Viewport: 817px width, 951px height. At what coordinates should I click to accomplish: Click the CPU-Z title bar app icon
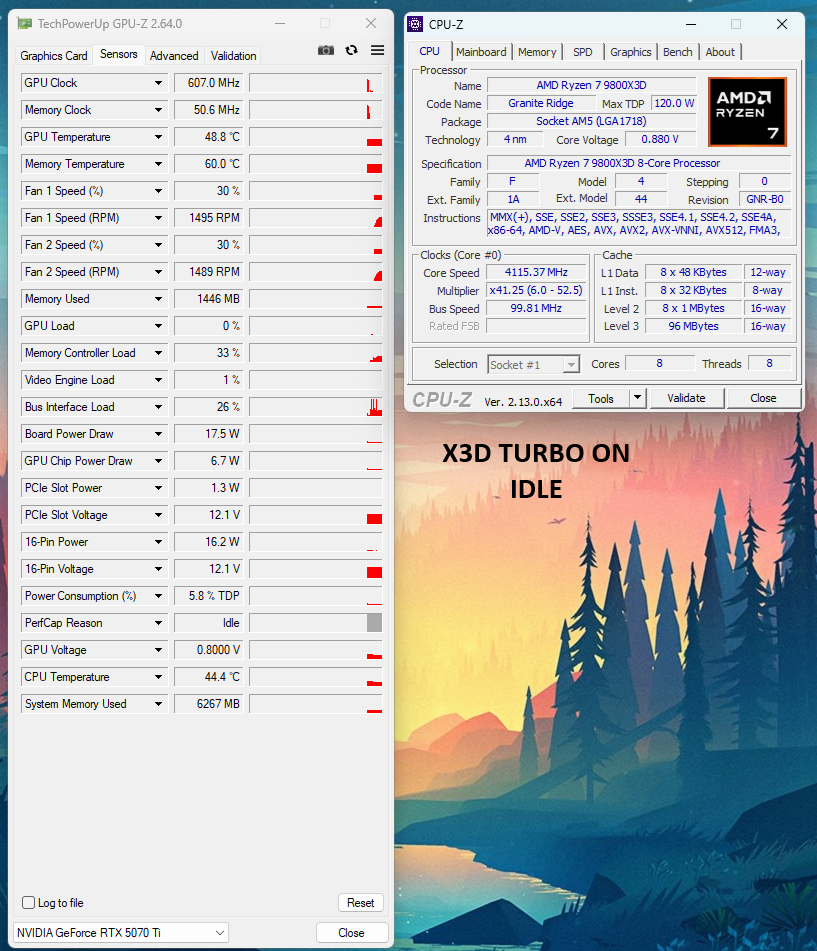(416, 24)
